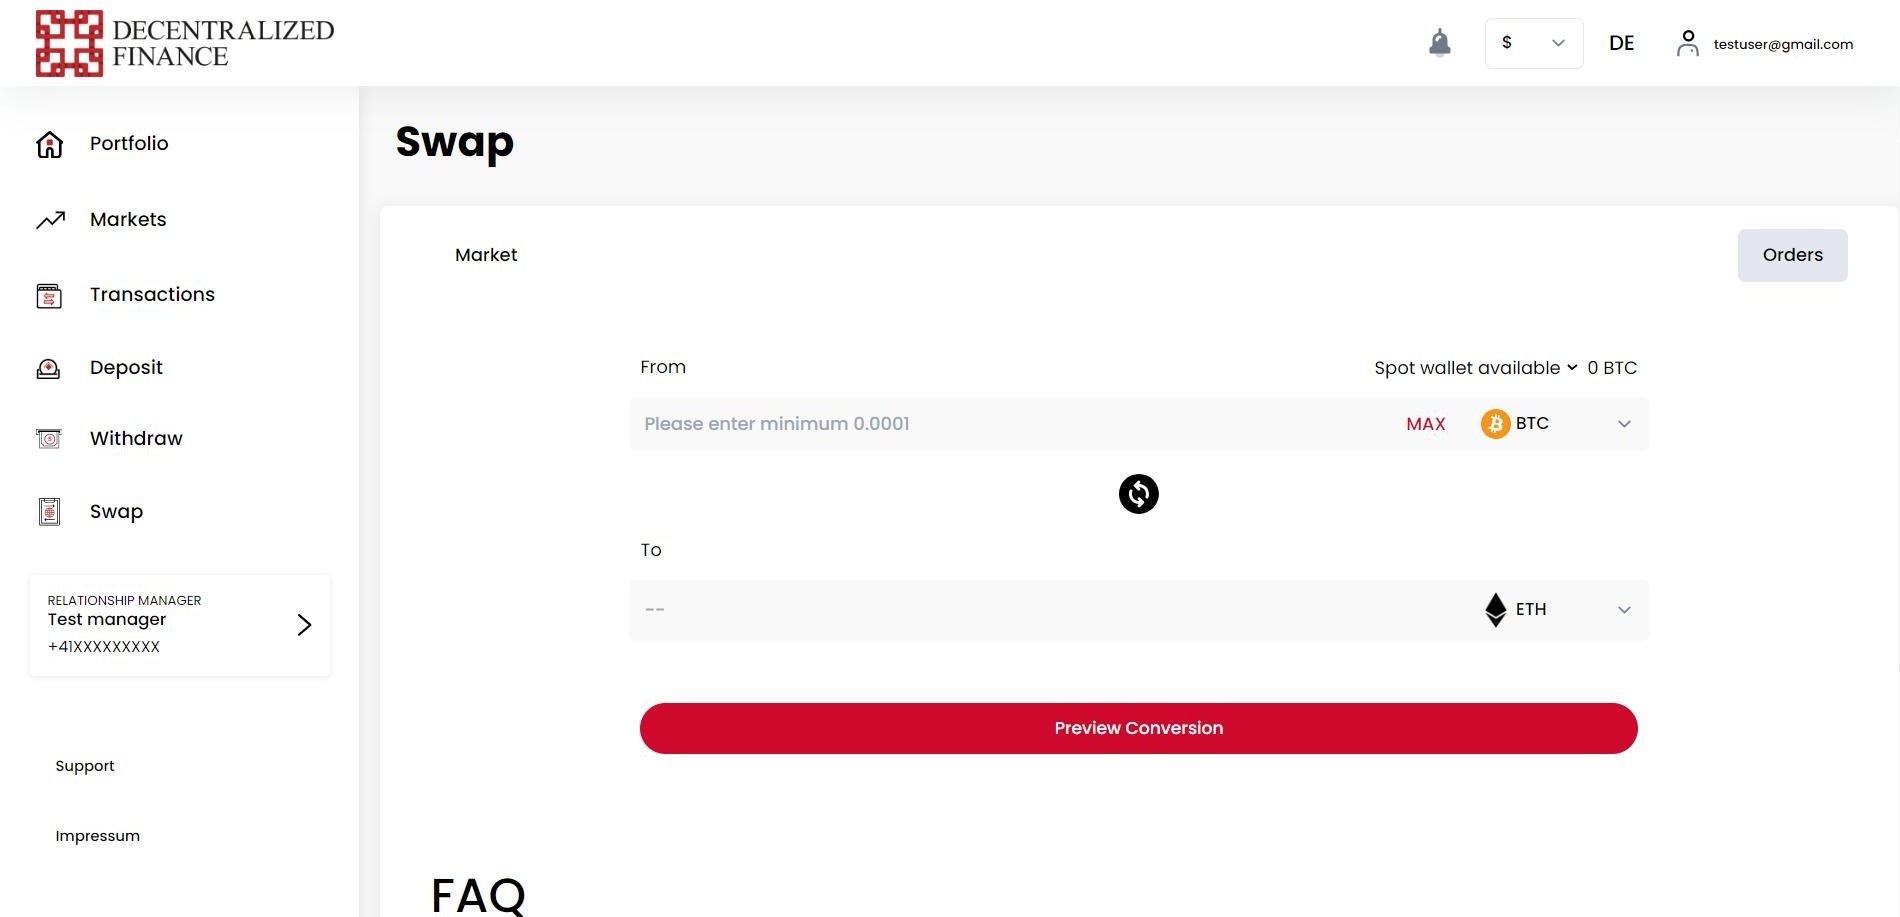Open the notifications bell icon
Screen dimensions: 1900x917
point(1439,43)
